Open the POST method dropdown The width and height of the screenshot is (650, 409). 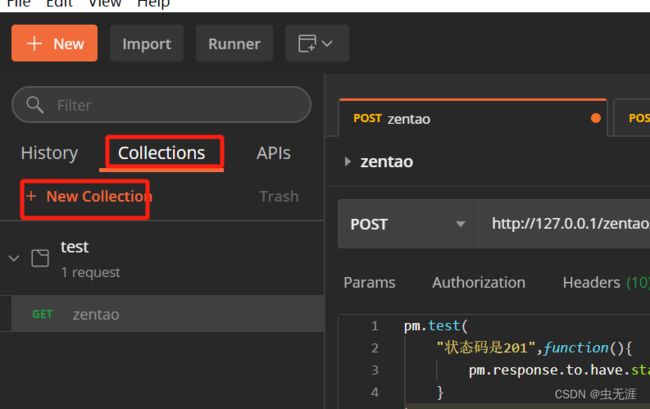[407, 224]
